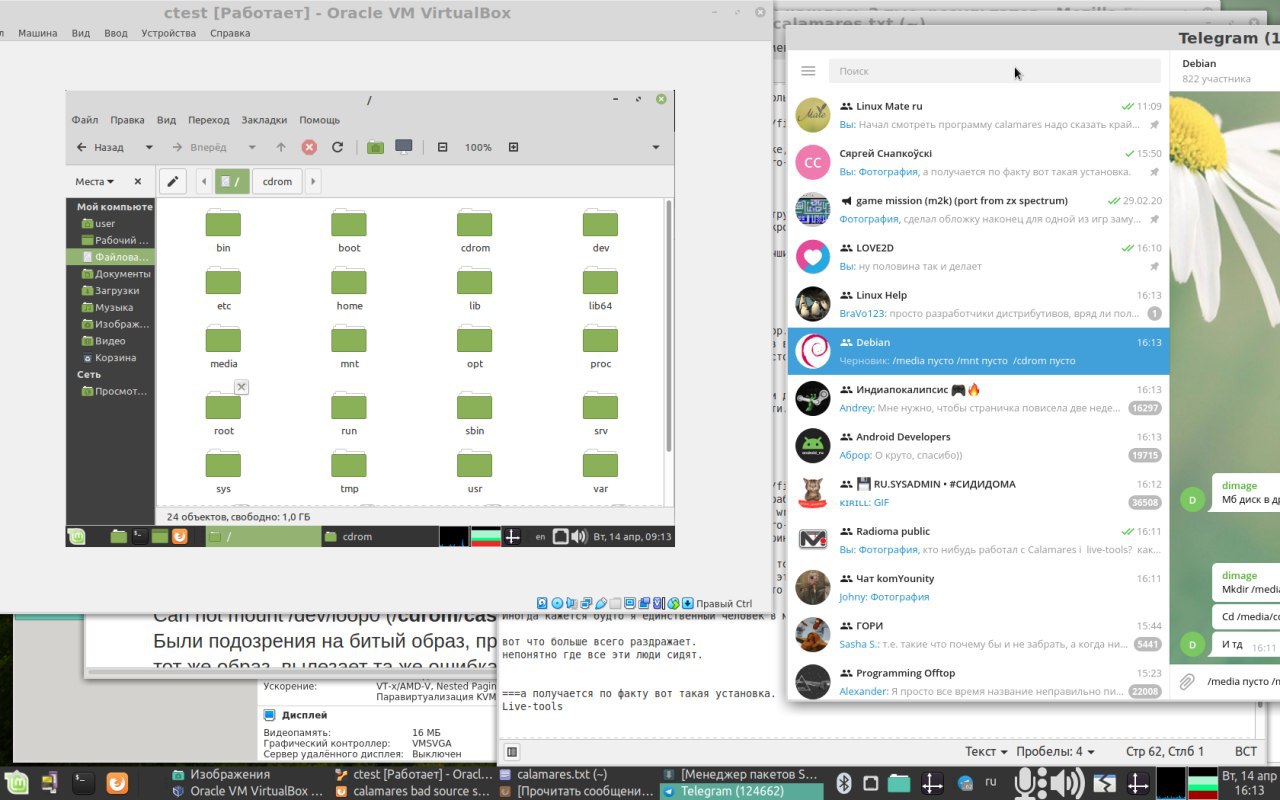Image resolution: width=1280 pixels, height=800 pixels.
Task: Click the guest Mint menu button
Action: 76,536
